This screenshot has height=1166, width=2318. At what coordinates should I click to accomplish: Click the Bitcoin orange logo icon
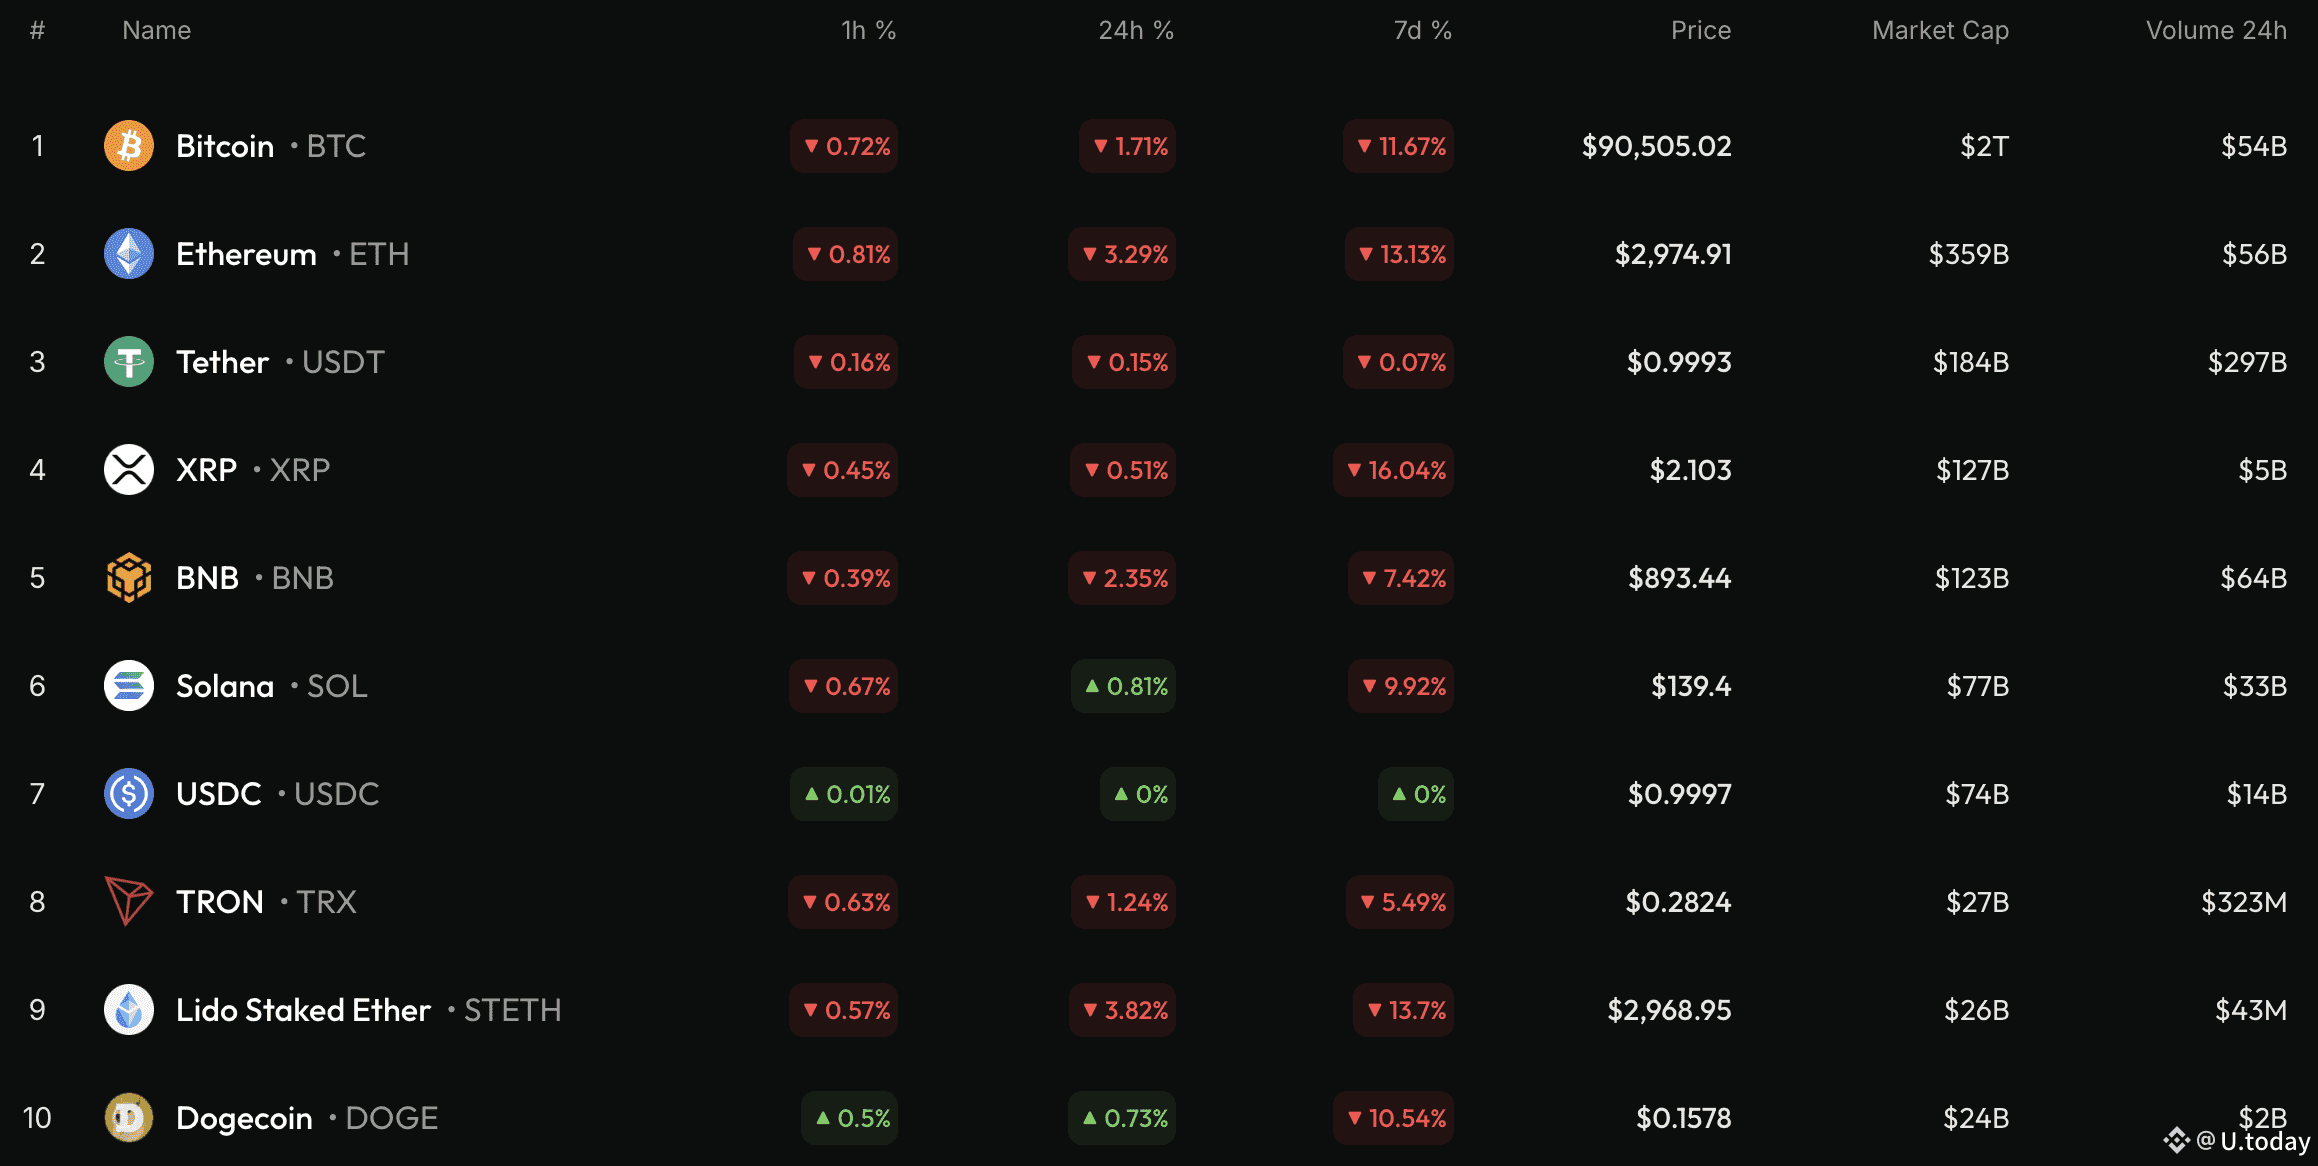pos(129,146)
